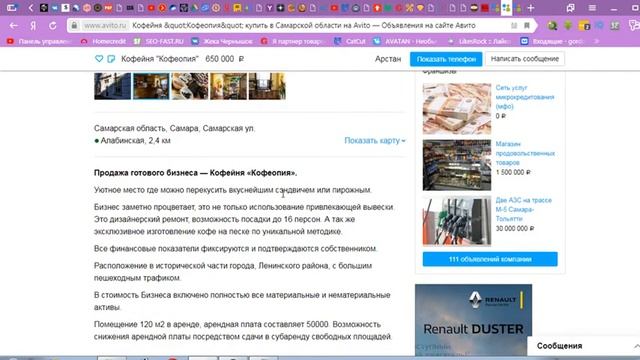Open the Сообщения chat panel
Image resolution: width=640 pixels, height=360 pixels.
pos(584,346)
